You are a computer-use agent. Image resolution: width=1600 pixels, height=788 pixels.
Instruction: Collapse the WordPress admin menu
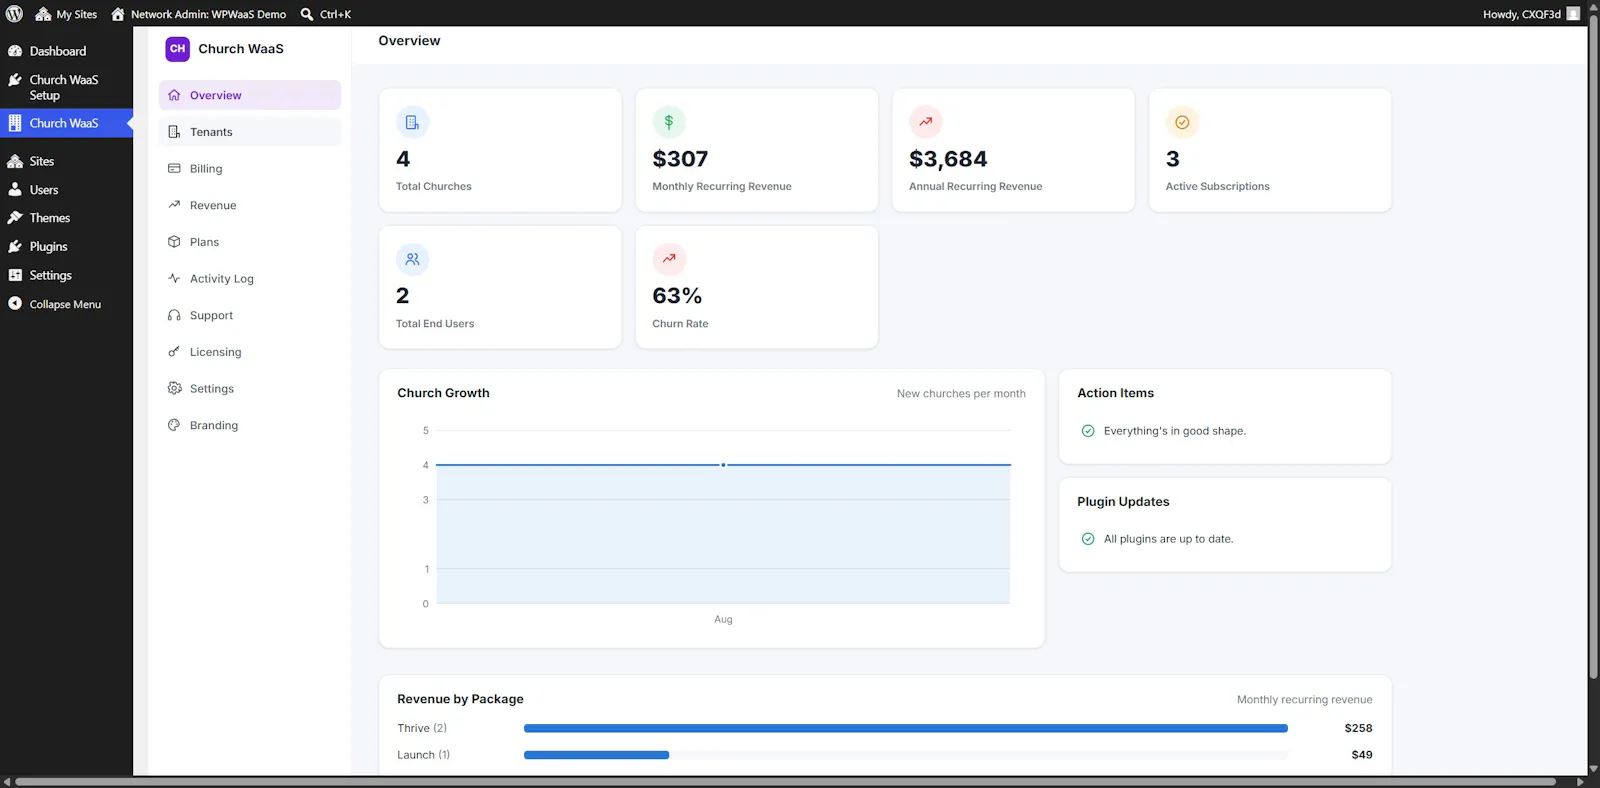point(66,304)
